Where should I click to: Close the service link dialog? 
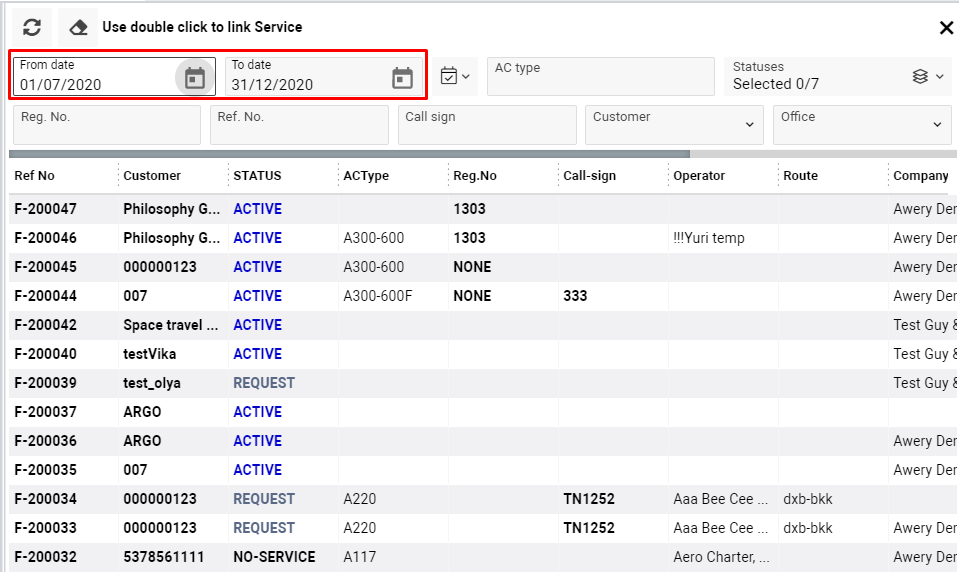point(946,28)
